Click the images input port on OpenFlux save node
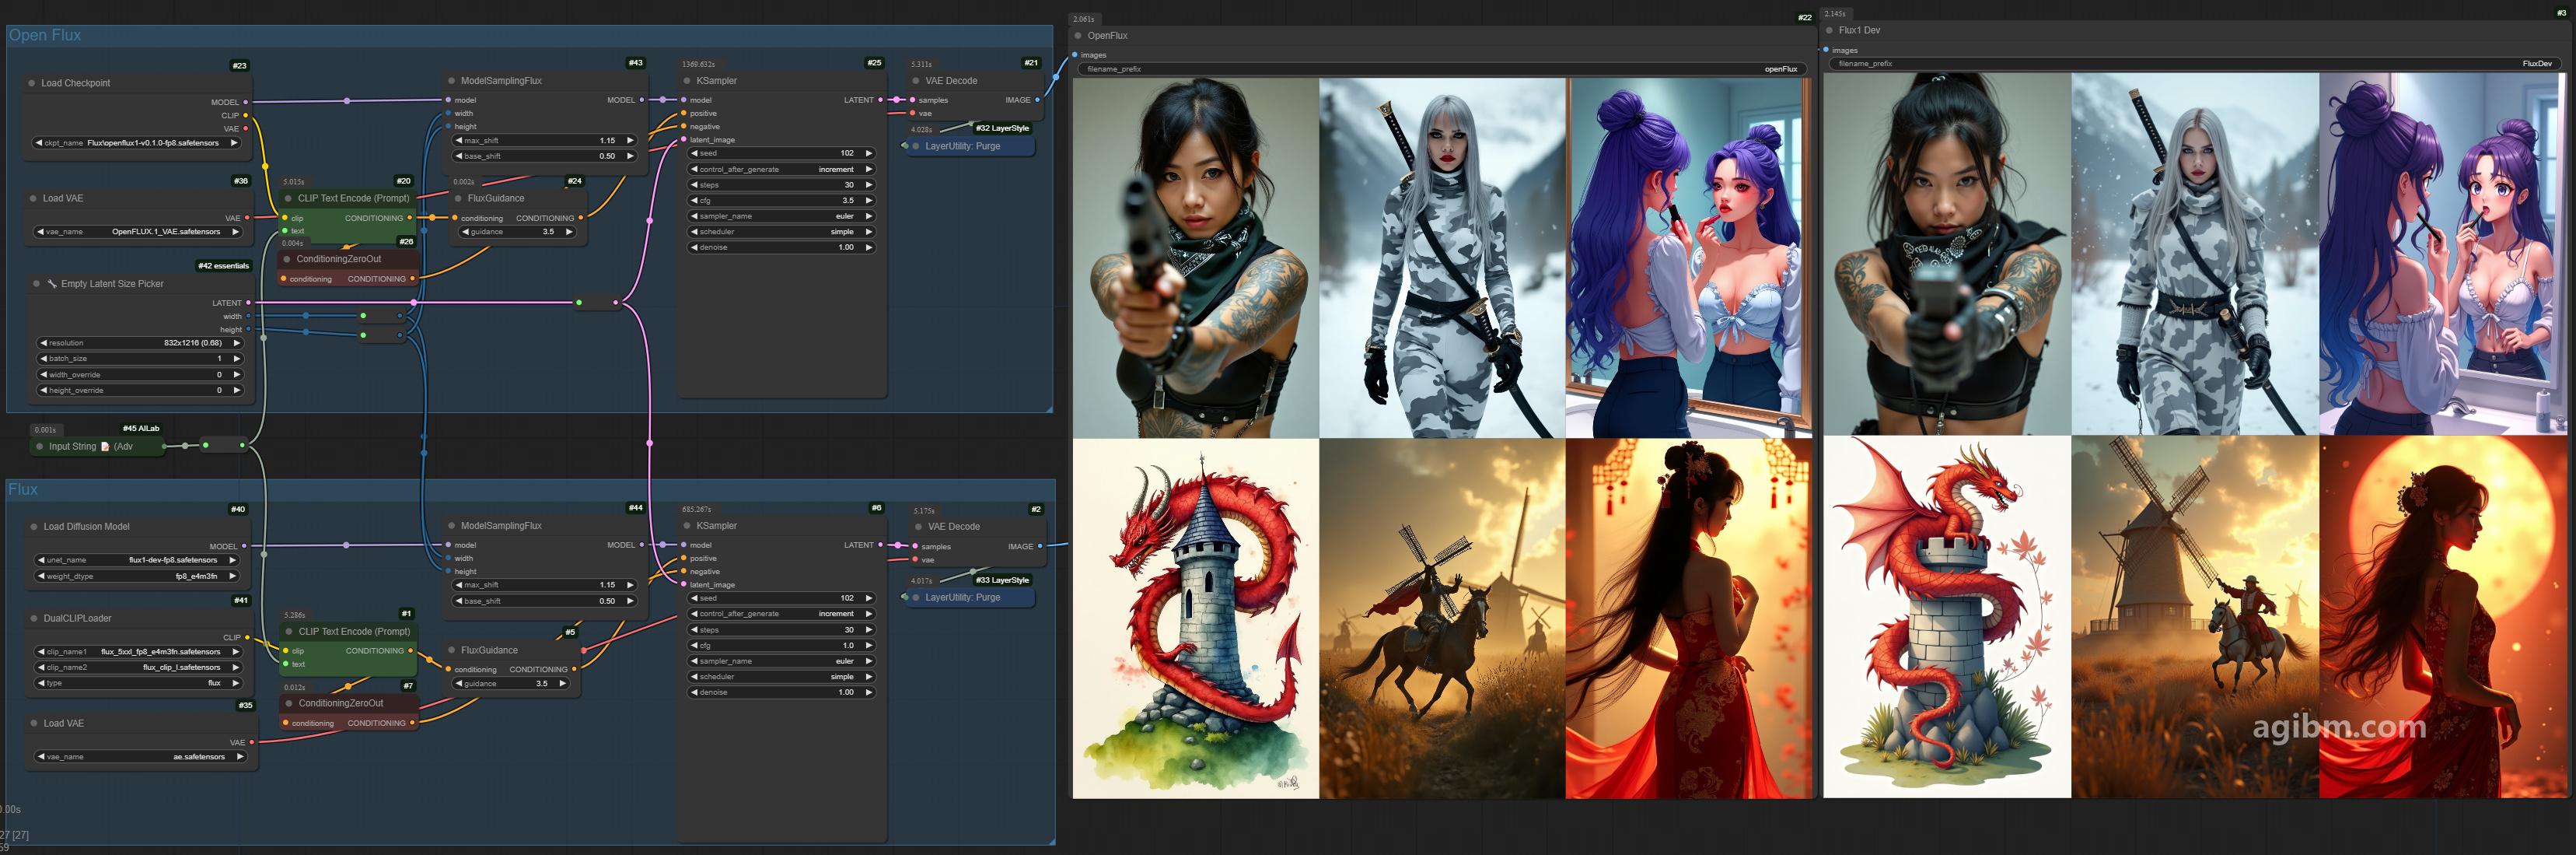 (x=1075, y=55)
